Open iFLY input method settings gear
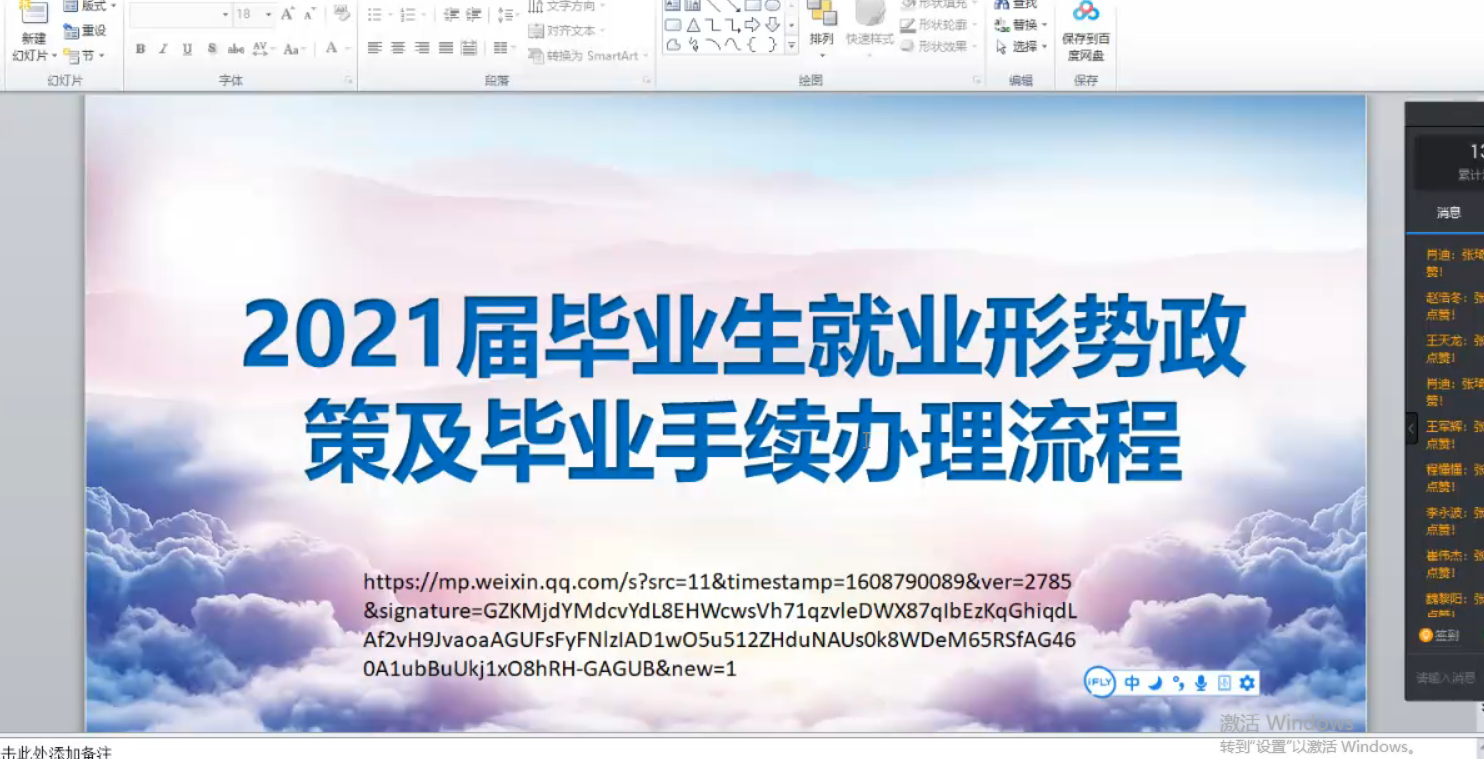 [1247, 683]
